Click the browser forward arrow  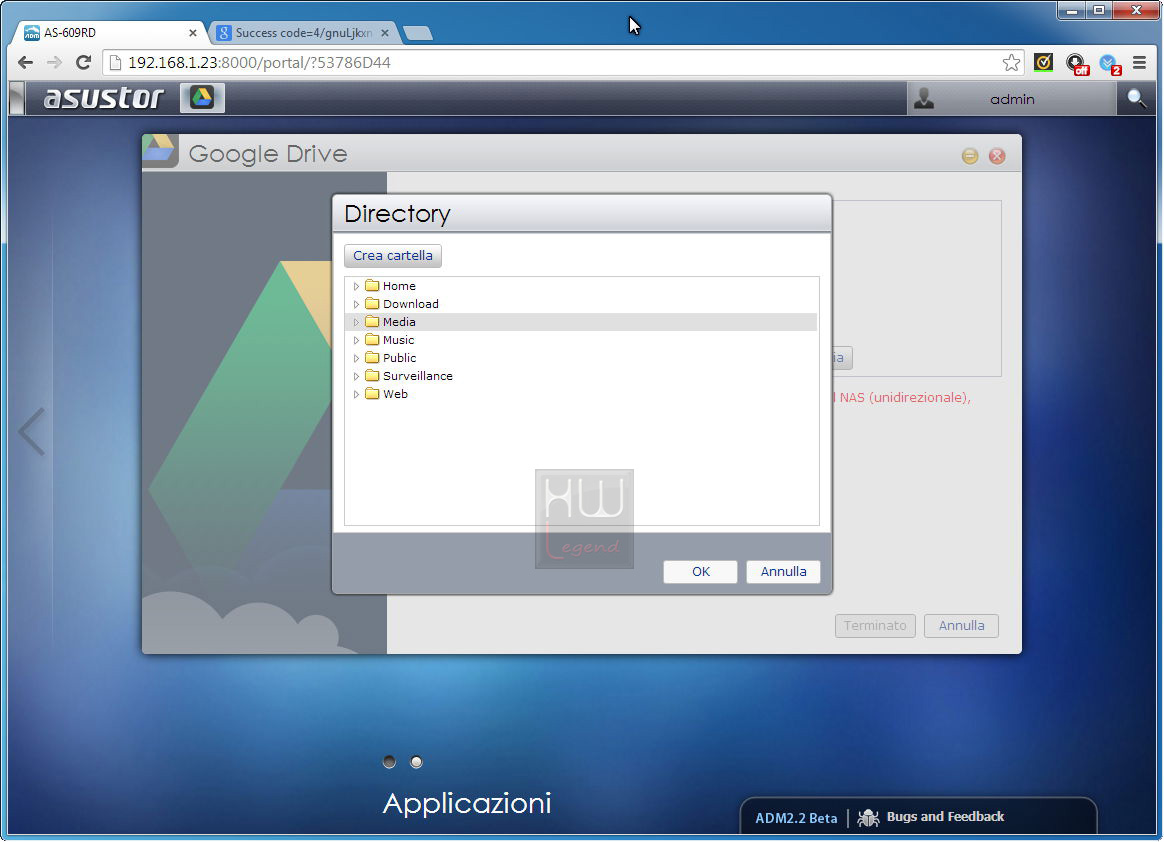tap(54, 62)
